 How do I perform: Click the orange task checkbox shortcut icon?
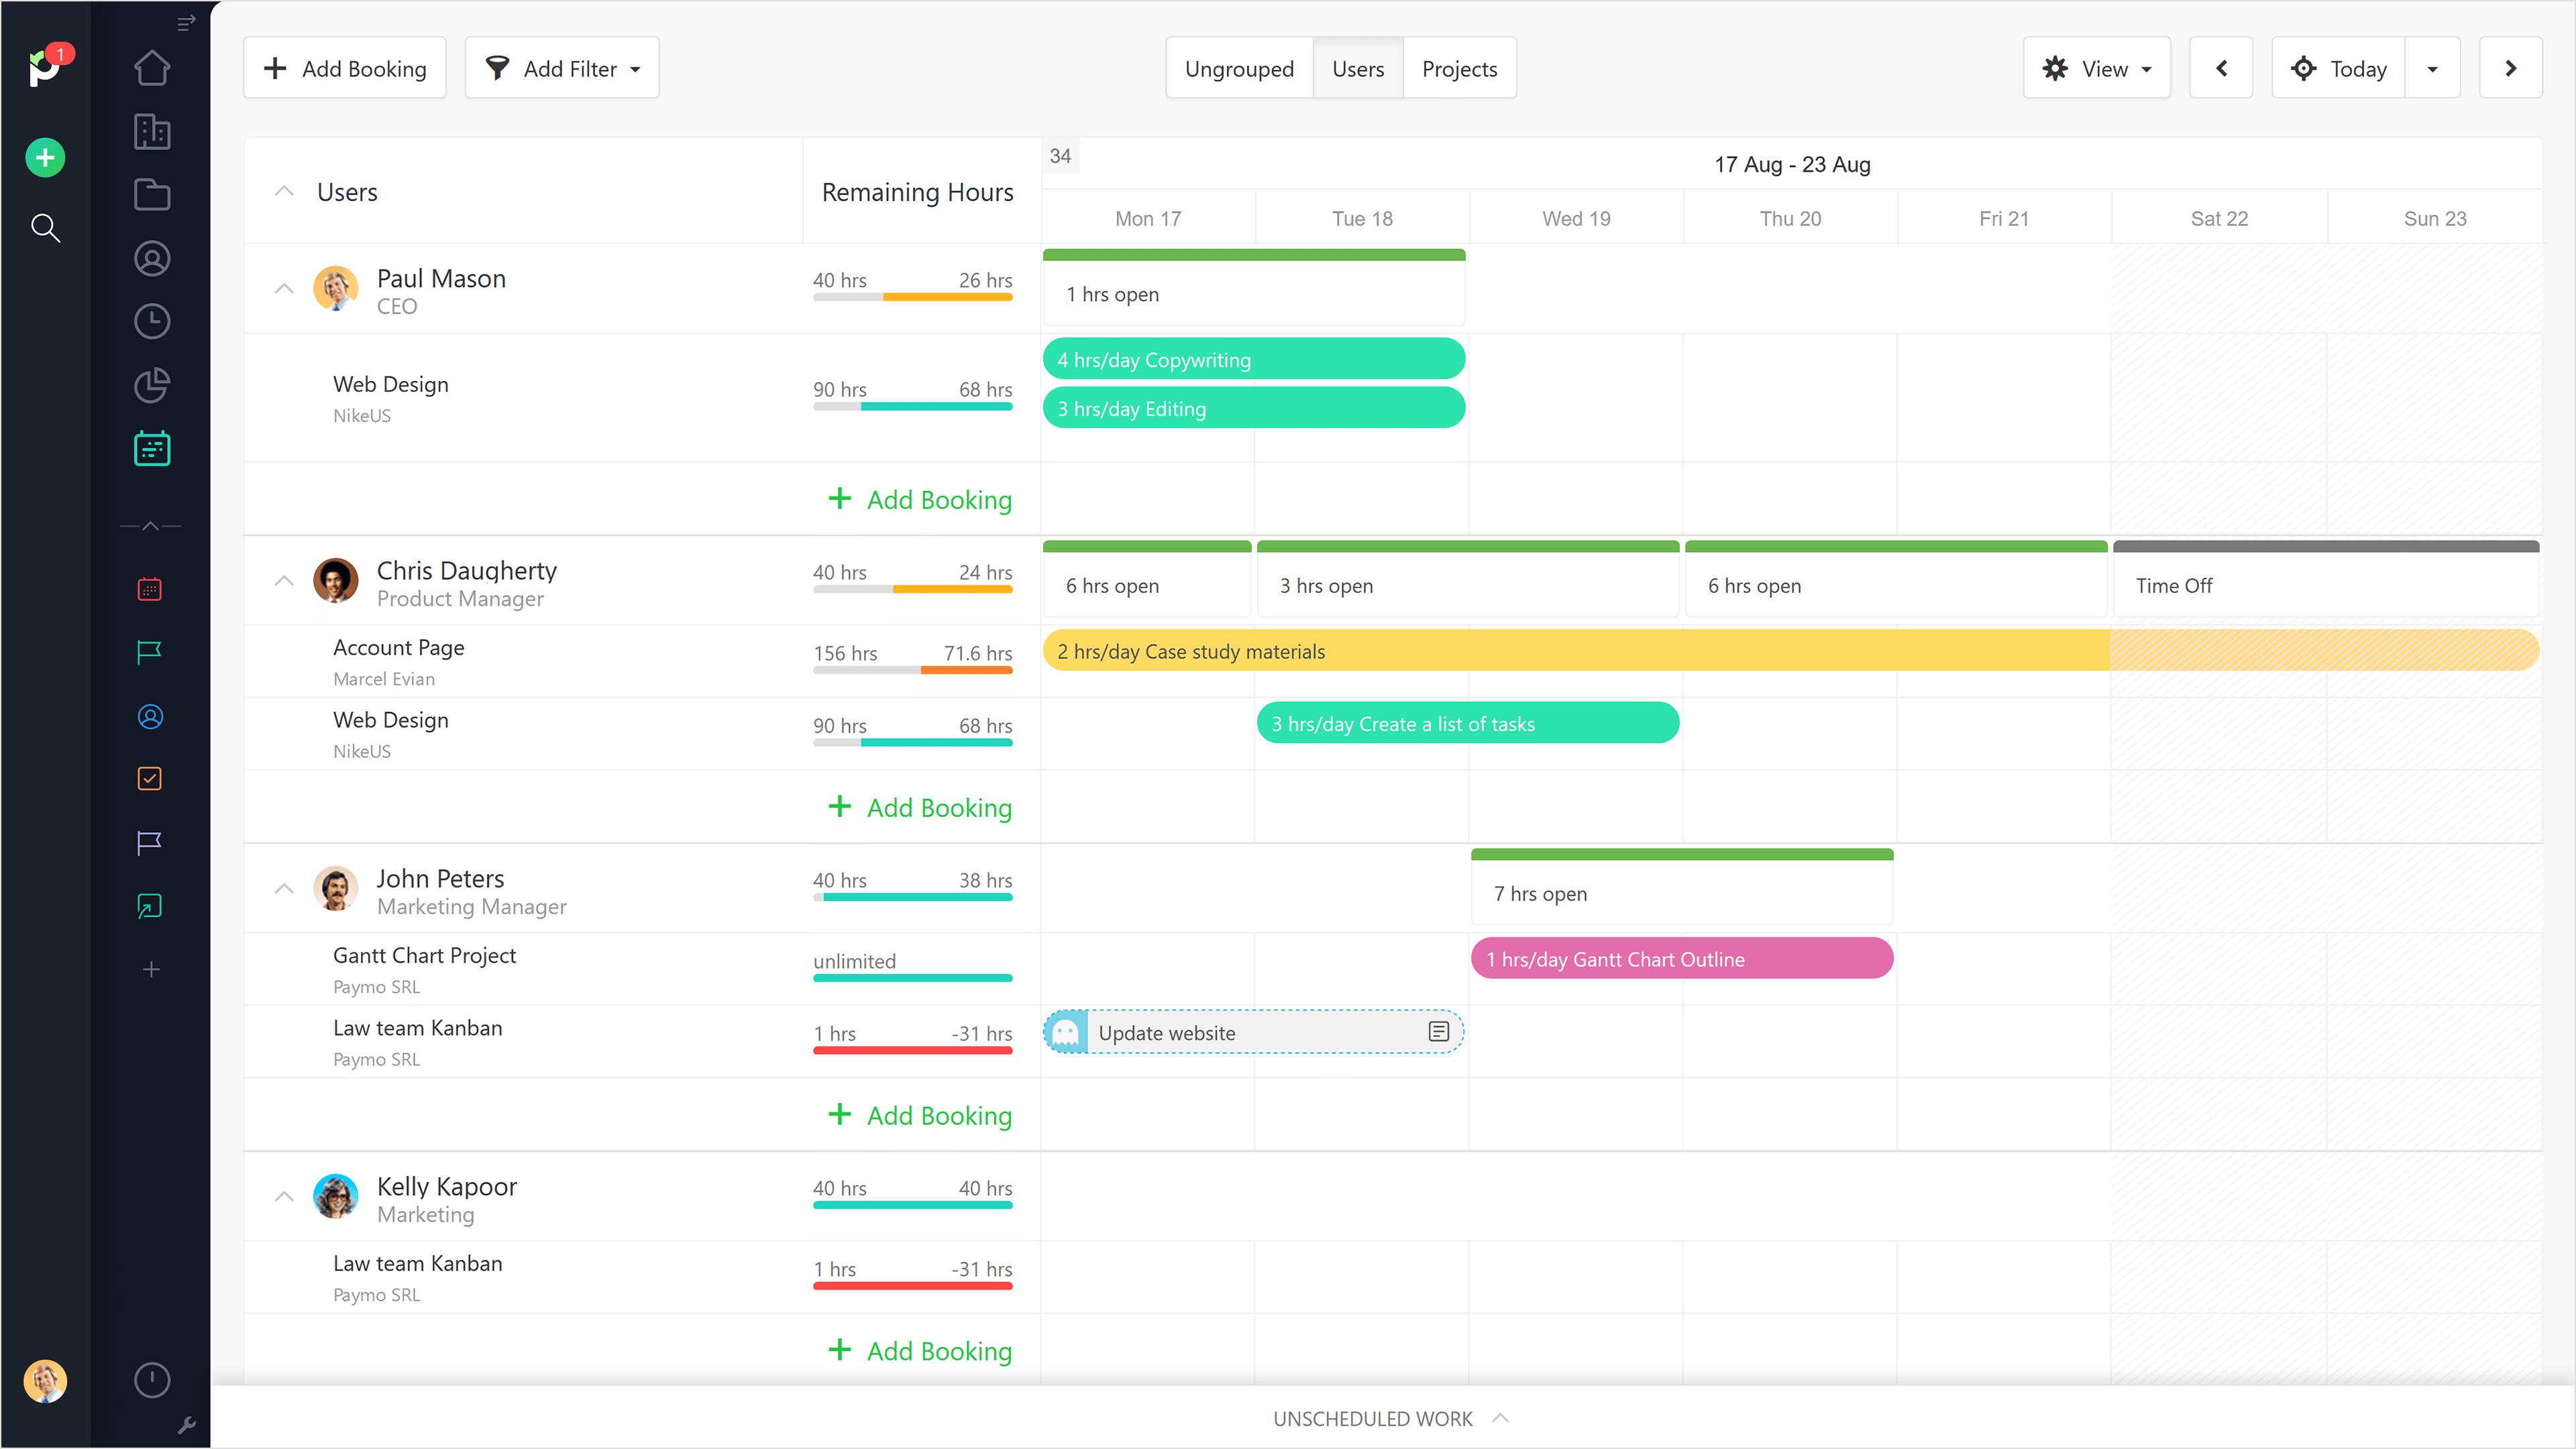pyautogui.click(x=149, y=779)
